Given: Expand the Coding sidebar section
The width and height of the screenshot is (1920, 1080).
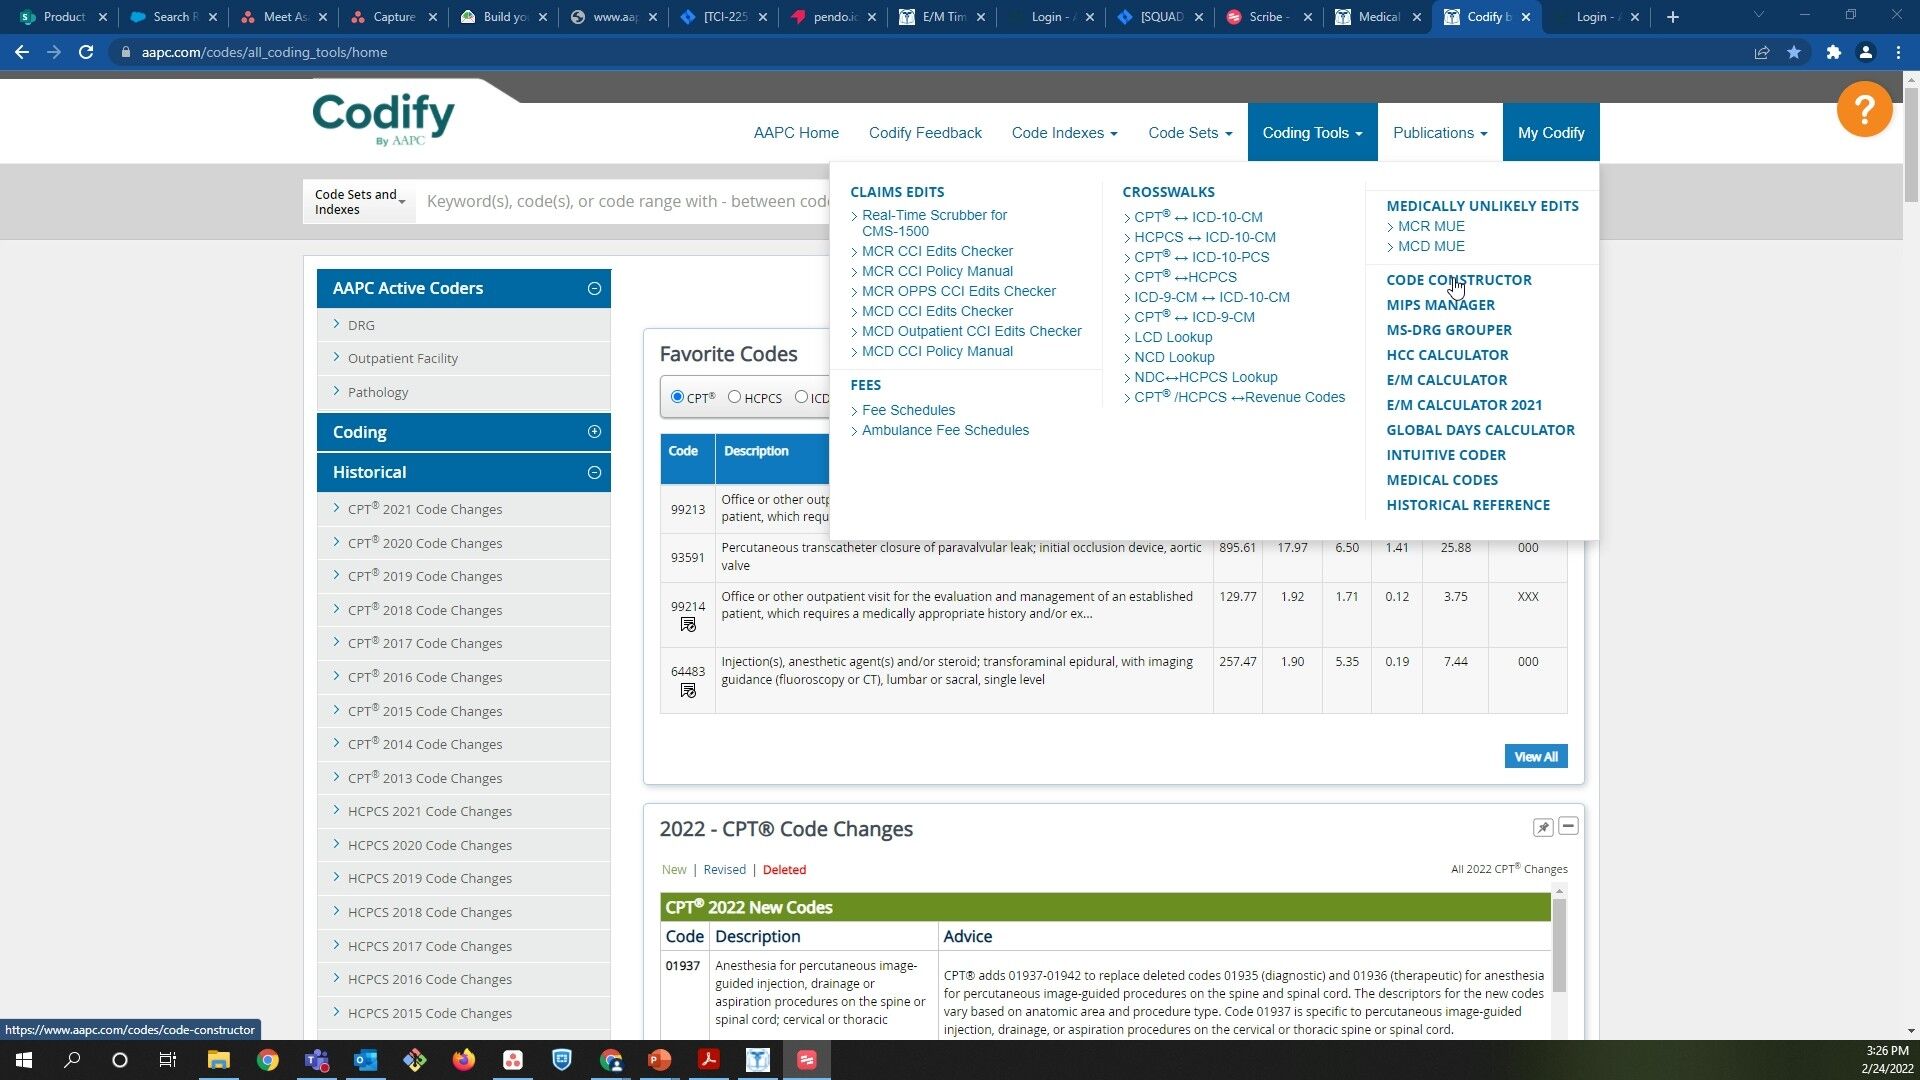Looking at the screenshot, I should tap(594, 432).
